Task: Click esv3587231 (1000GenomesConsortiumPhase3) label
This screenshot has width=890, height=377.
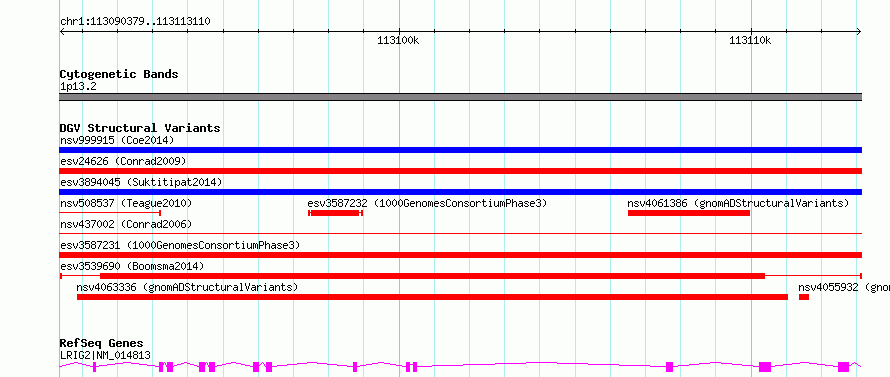Action: point(179,245)
